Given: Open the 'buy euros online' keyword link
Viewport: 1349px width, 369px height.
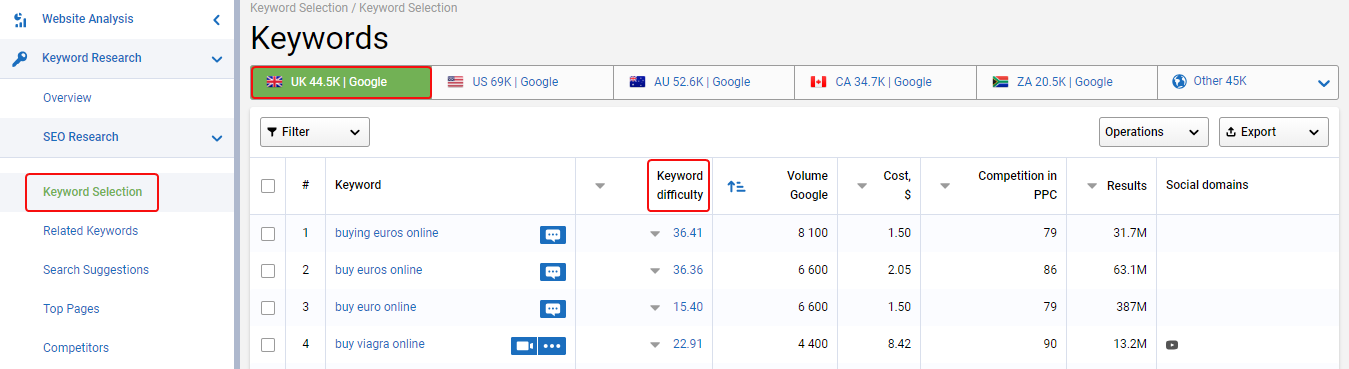Looking at the screenshot, I should (379, 270).
